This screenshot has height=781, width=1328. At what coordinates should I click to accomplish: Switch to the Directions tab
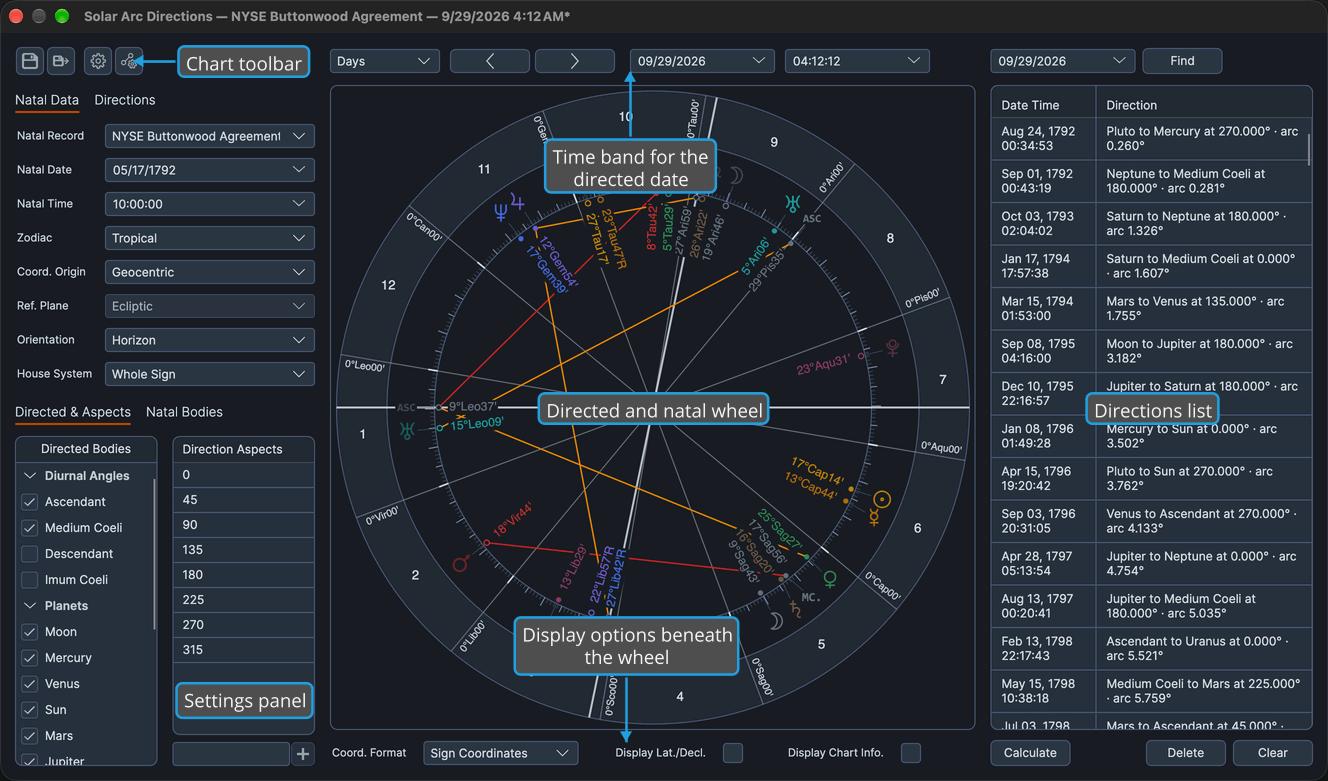[125, 100]
